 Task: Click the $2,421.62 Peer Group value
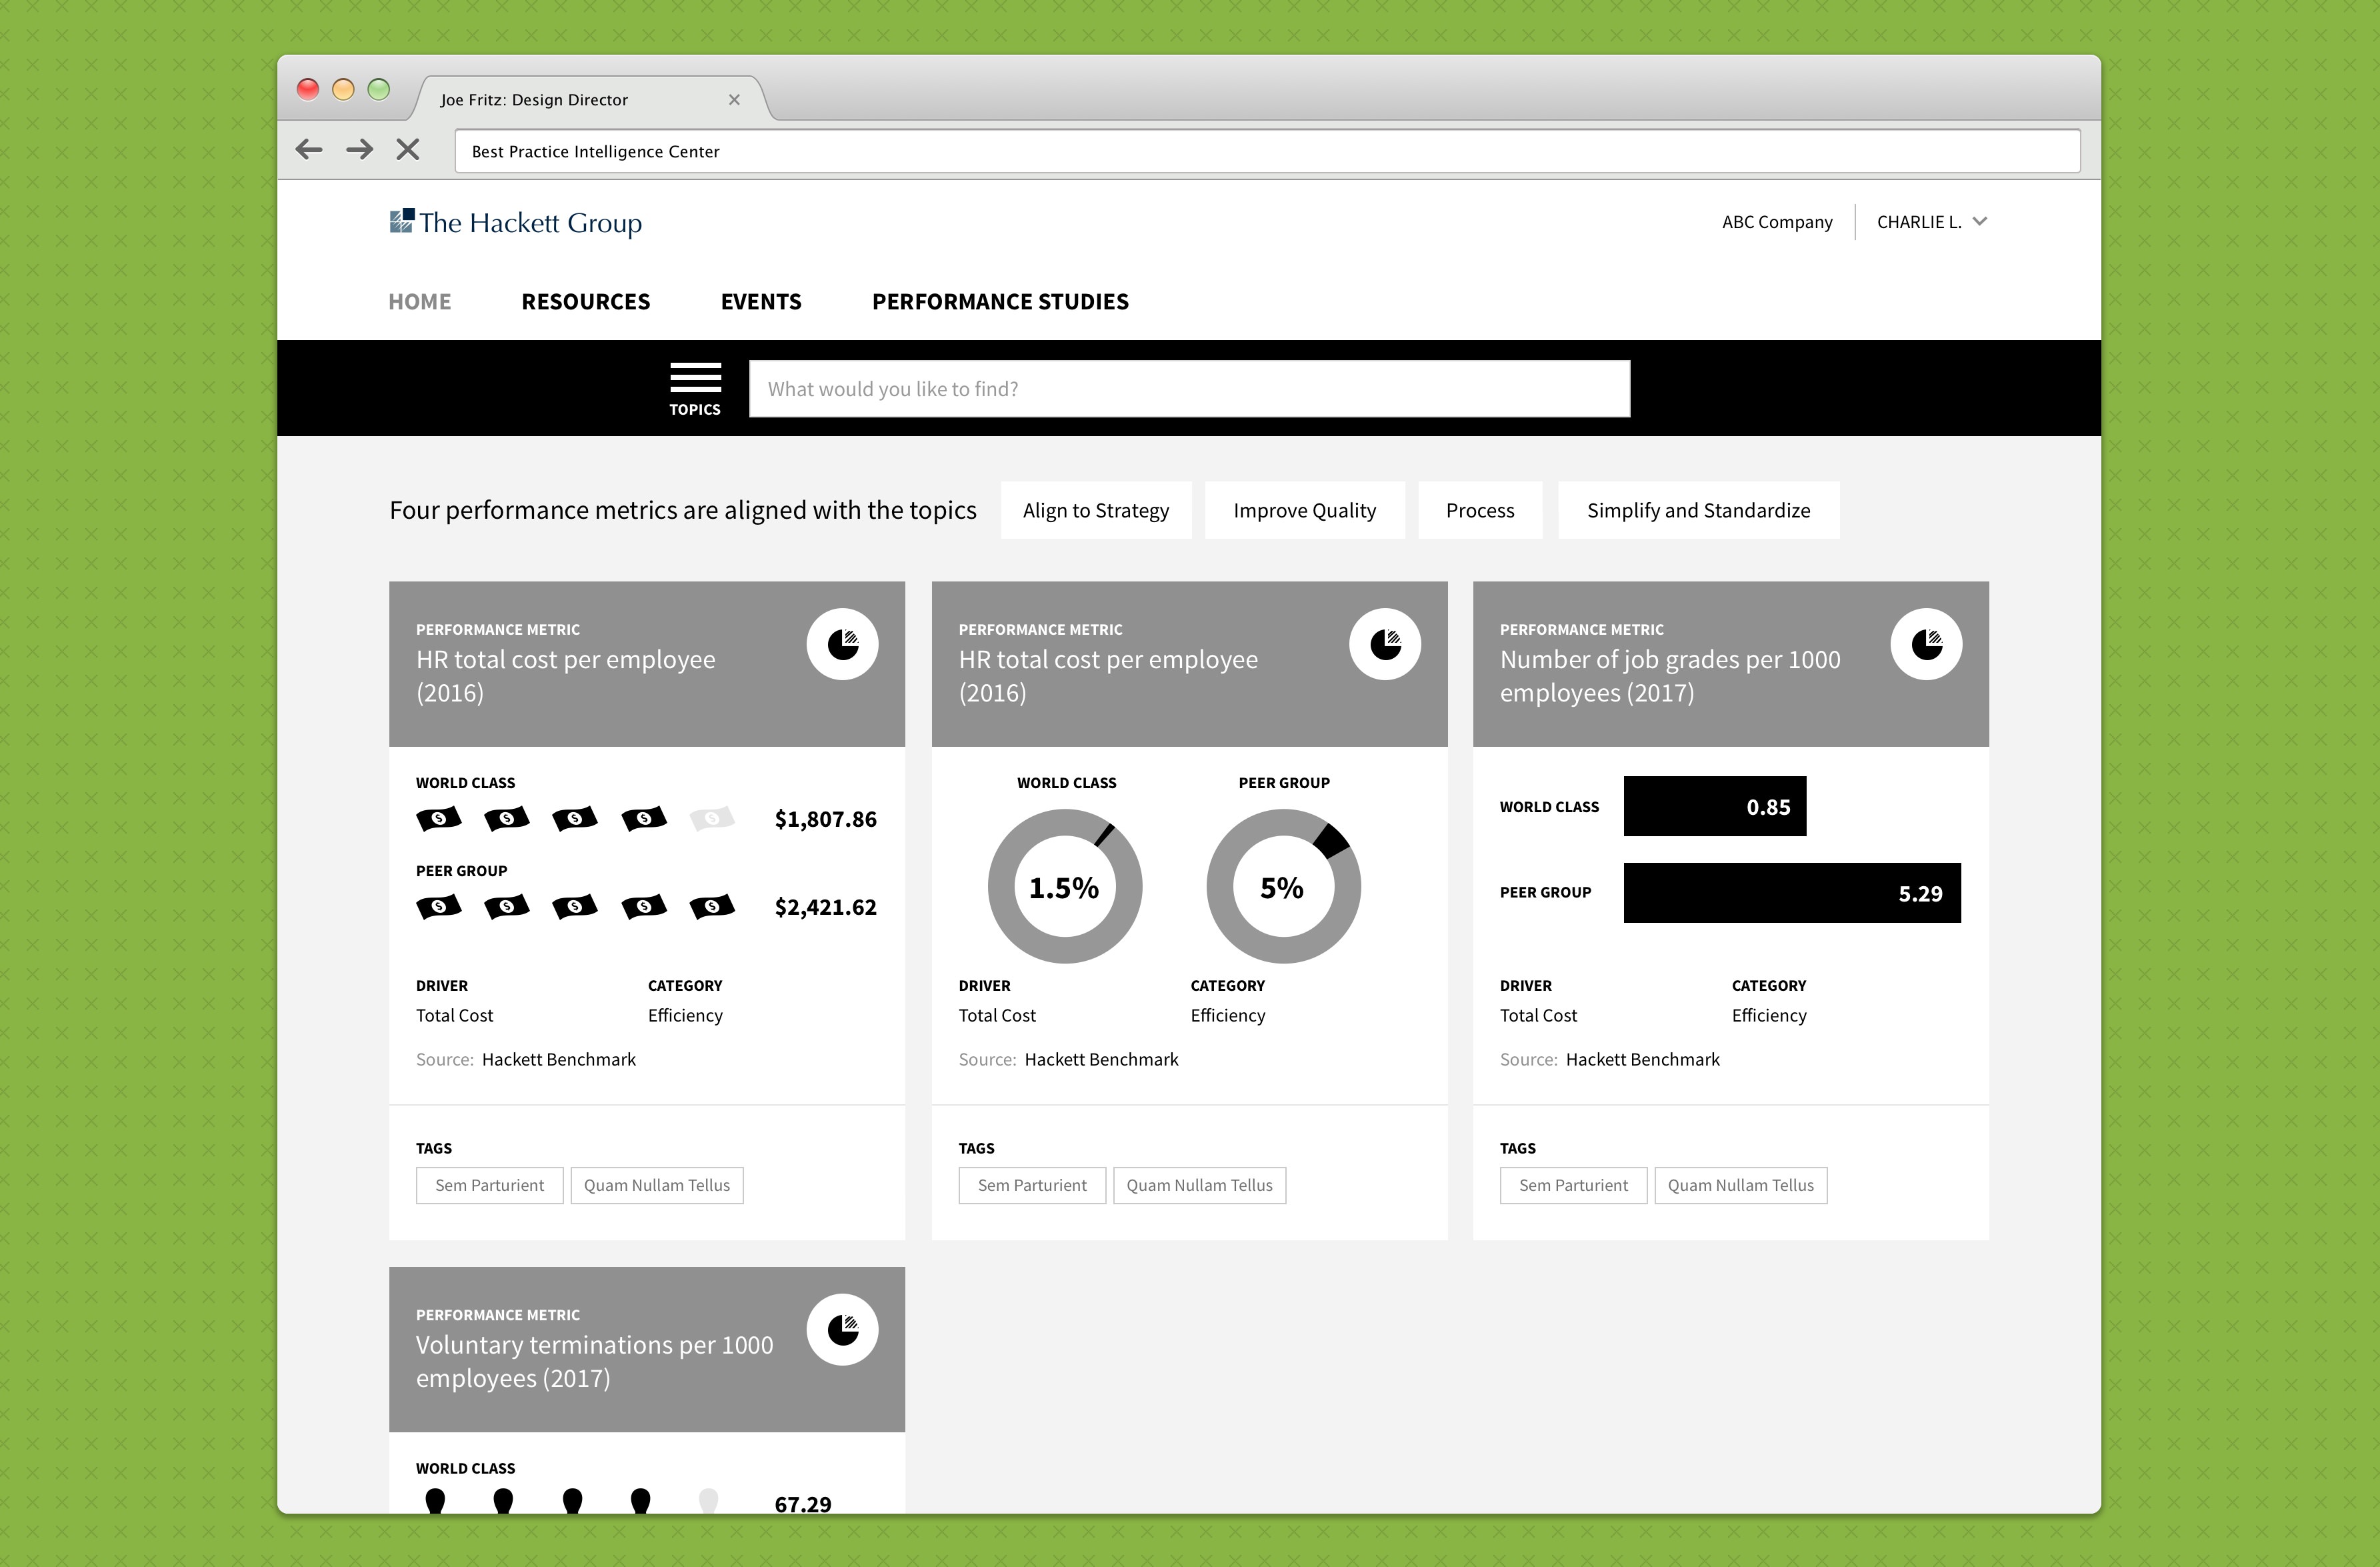point(826,907)
